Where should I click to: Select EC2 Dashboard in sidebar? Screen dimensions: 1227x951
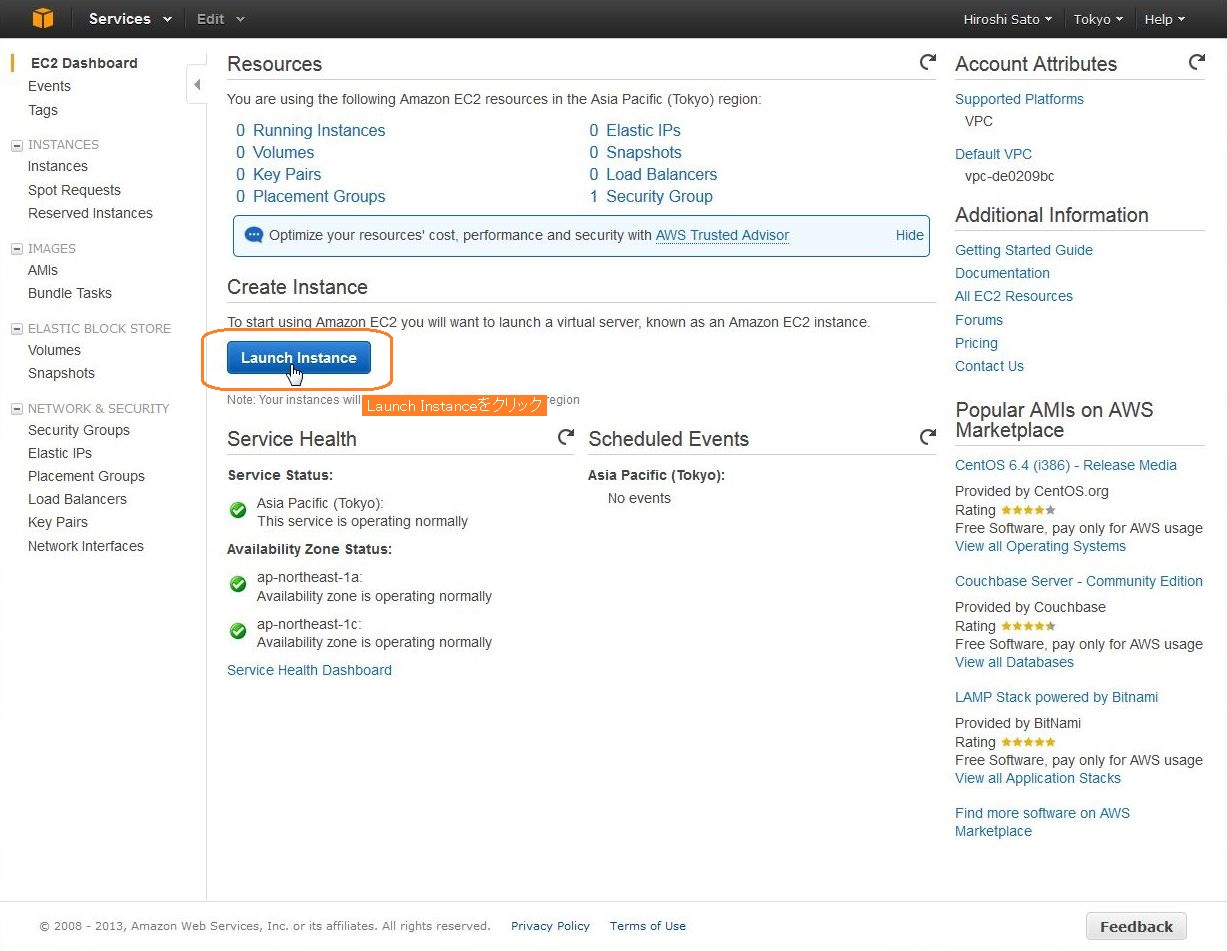[x=84, y=63]
